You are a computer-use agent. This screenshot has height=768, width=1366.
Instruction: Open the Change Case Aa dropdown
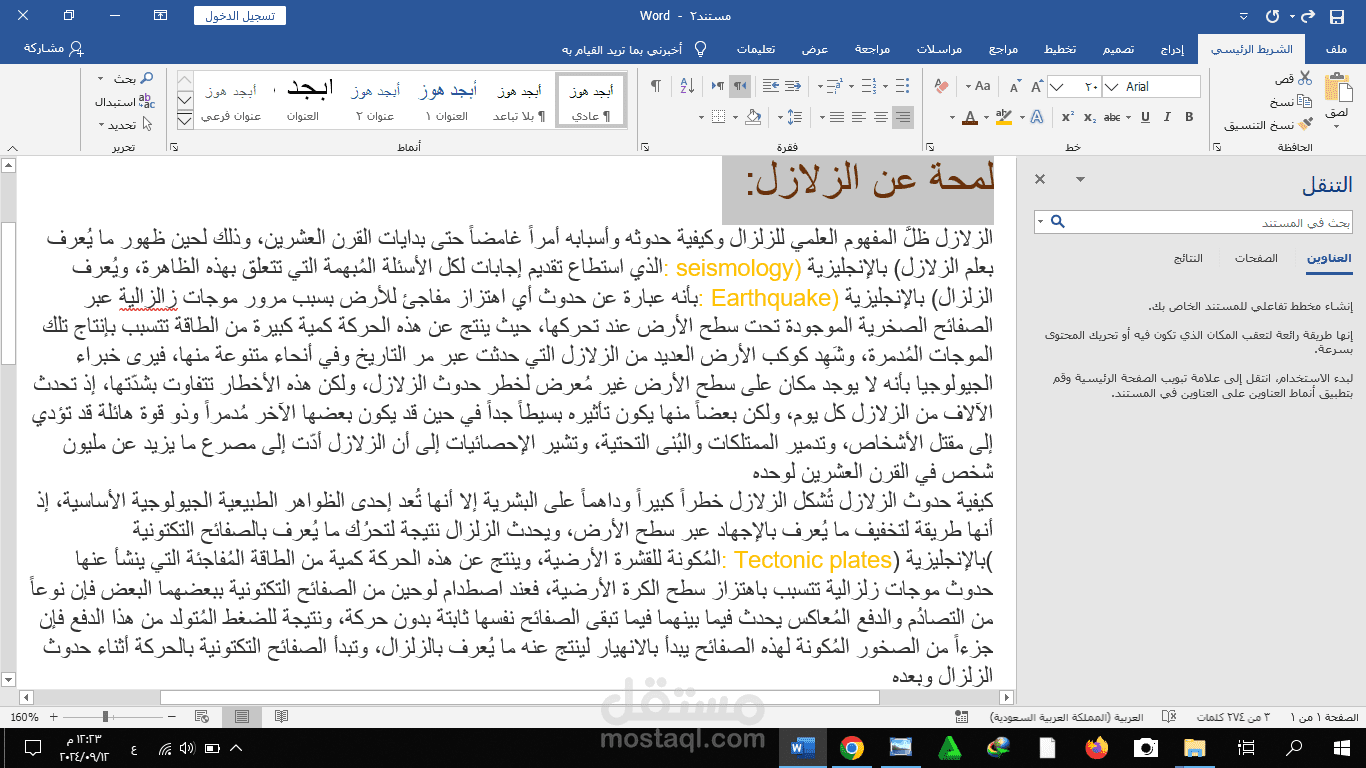978,86
